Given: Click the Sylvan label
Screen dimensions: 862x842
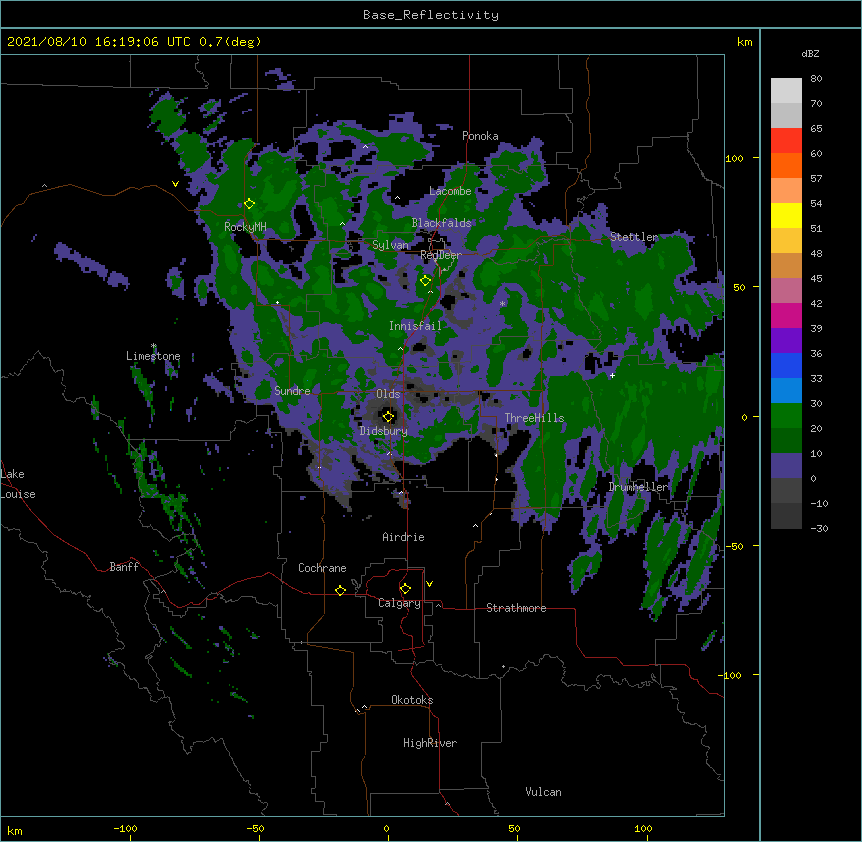Looking at the screenshot, I should 390,245.
